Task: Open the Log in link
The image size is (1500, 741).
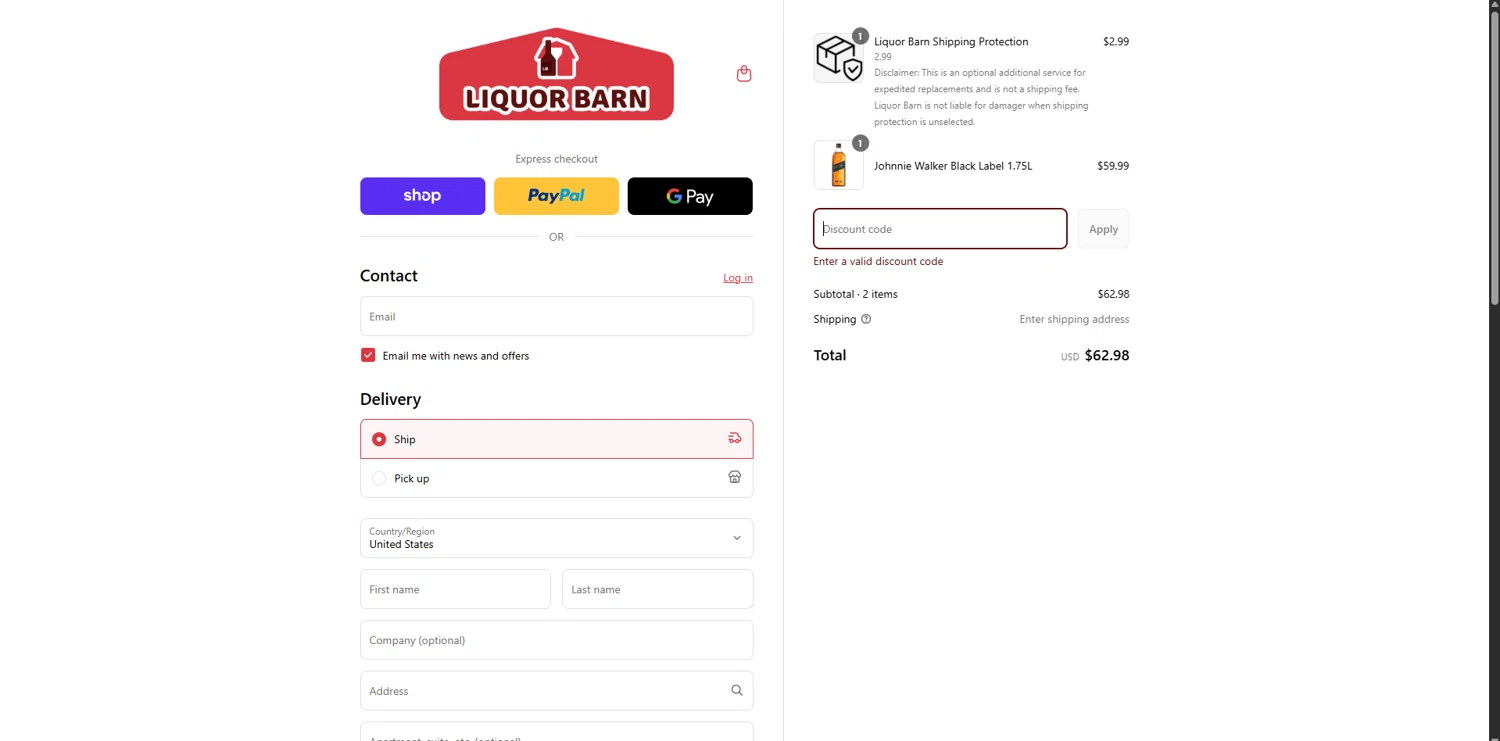Action: pyautogui.click(x=738, y=278)
